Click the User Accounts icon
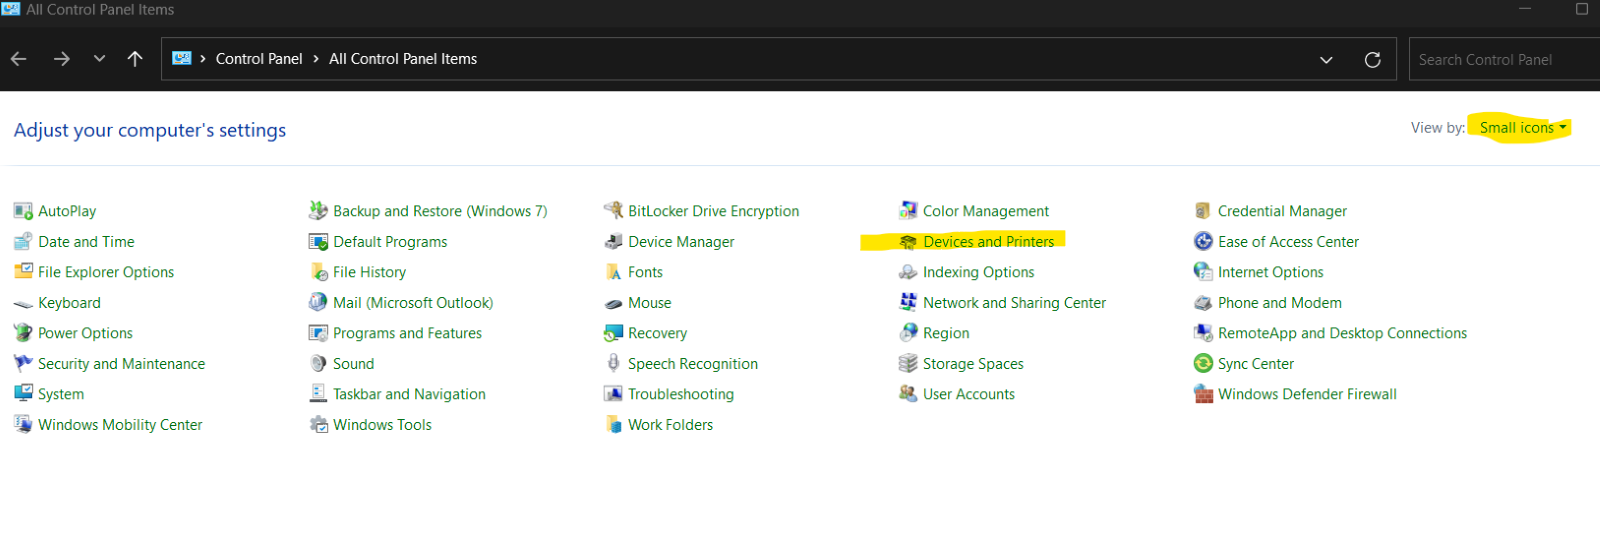The image size is (1600, 553). 908,394
